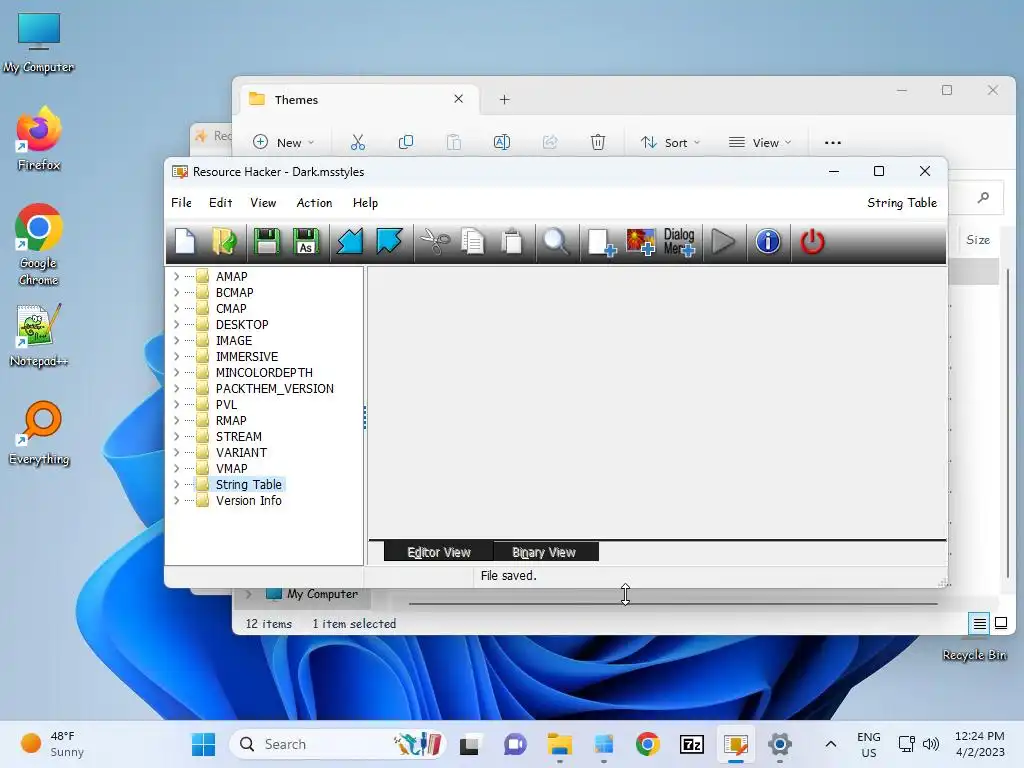Click the Themes window search magnifier
This screenshot has width=1024, height=768.
point(984,197)
